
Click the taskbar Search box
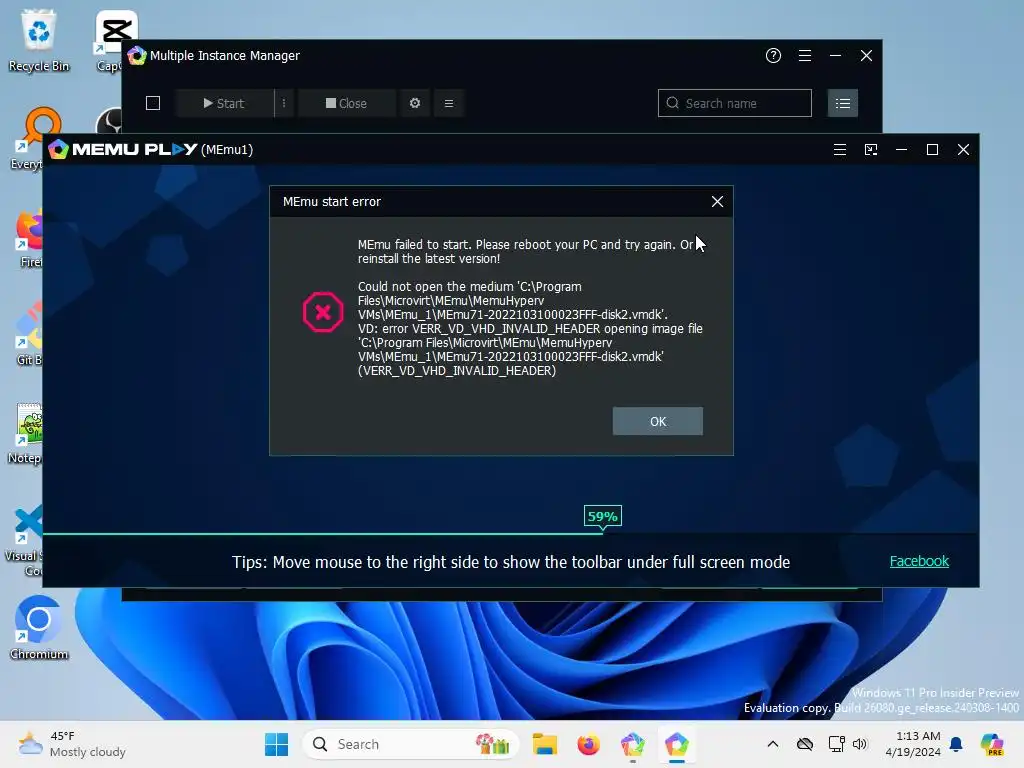(x=411, y=744)
